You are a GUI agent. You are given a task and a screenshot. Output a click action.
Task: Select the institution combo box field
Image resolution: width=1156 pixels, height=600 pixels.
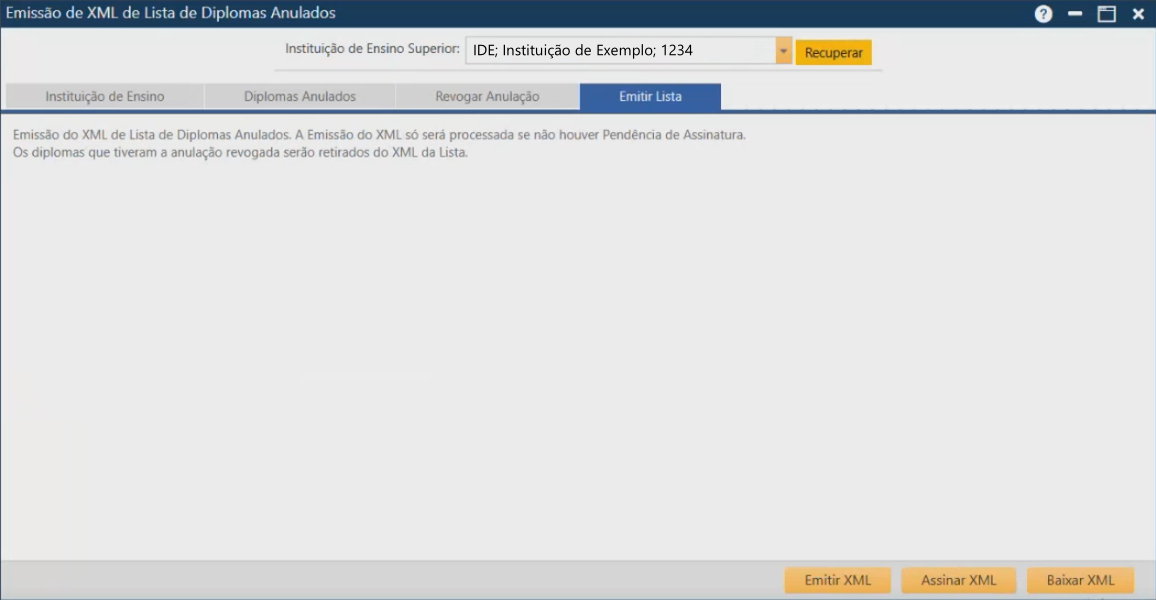[x=620, y=49]
